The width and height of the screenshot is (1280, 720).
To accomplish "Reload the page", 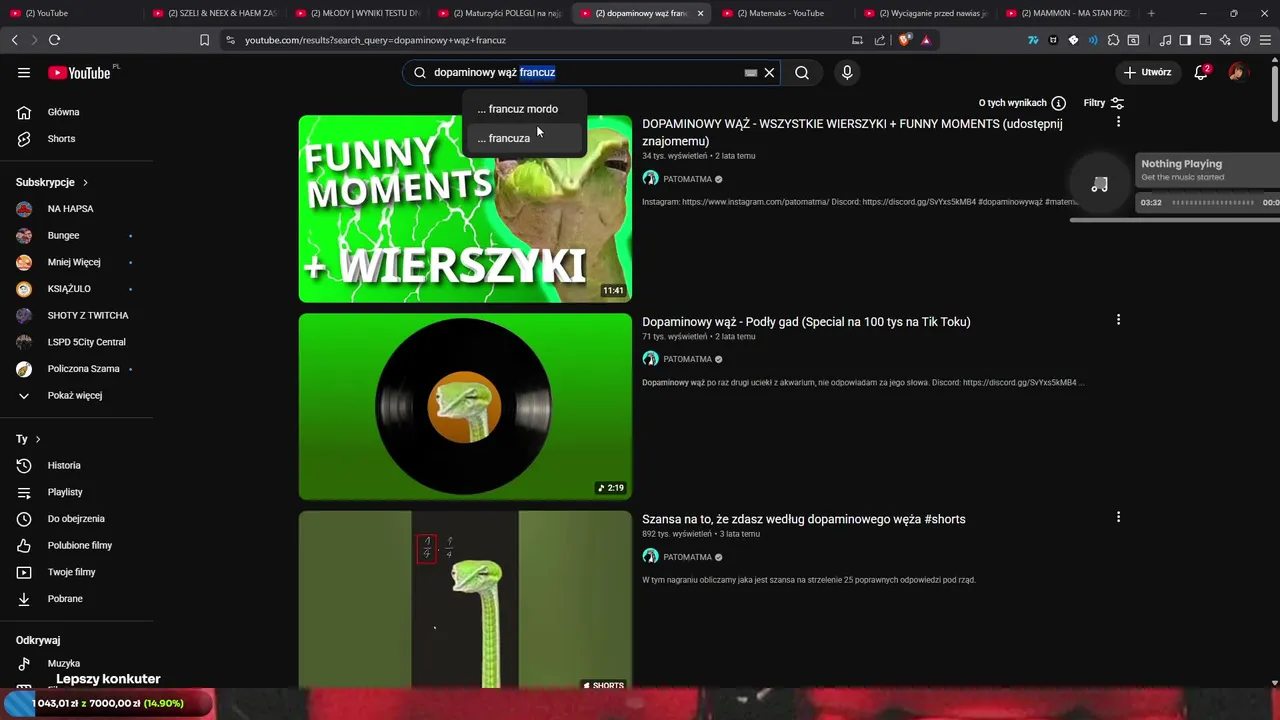I will click(x=54, y=40).
